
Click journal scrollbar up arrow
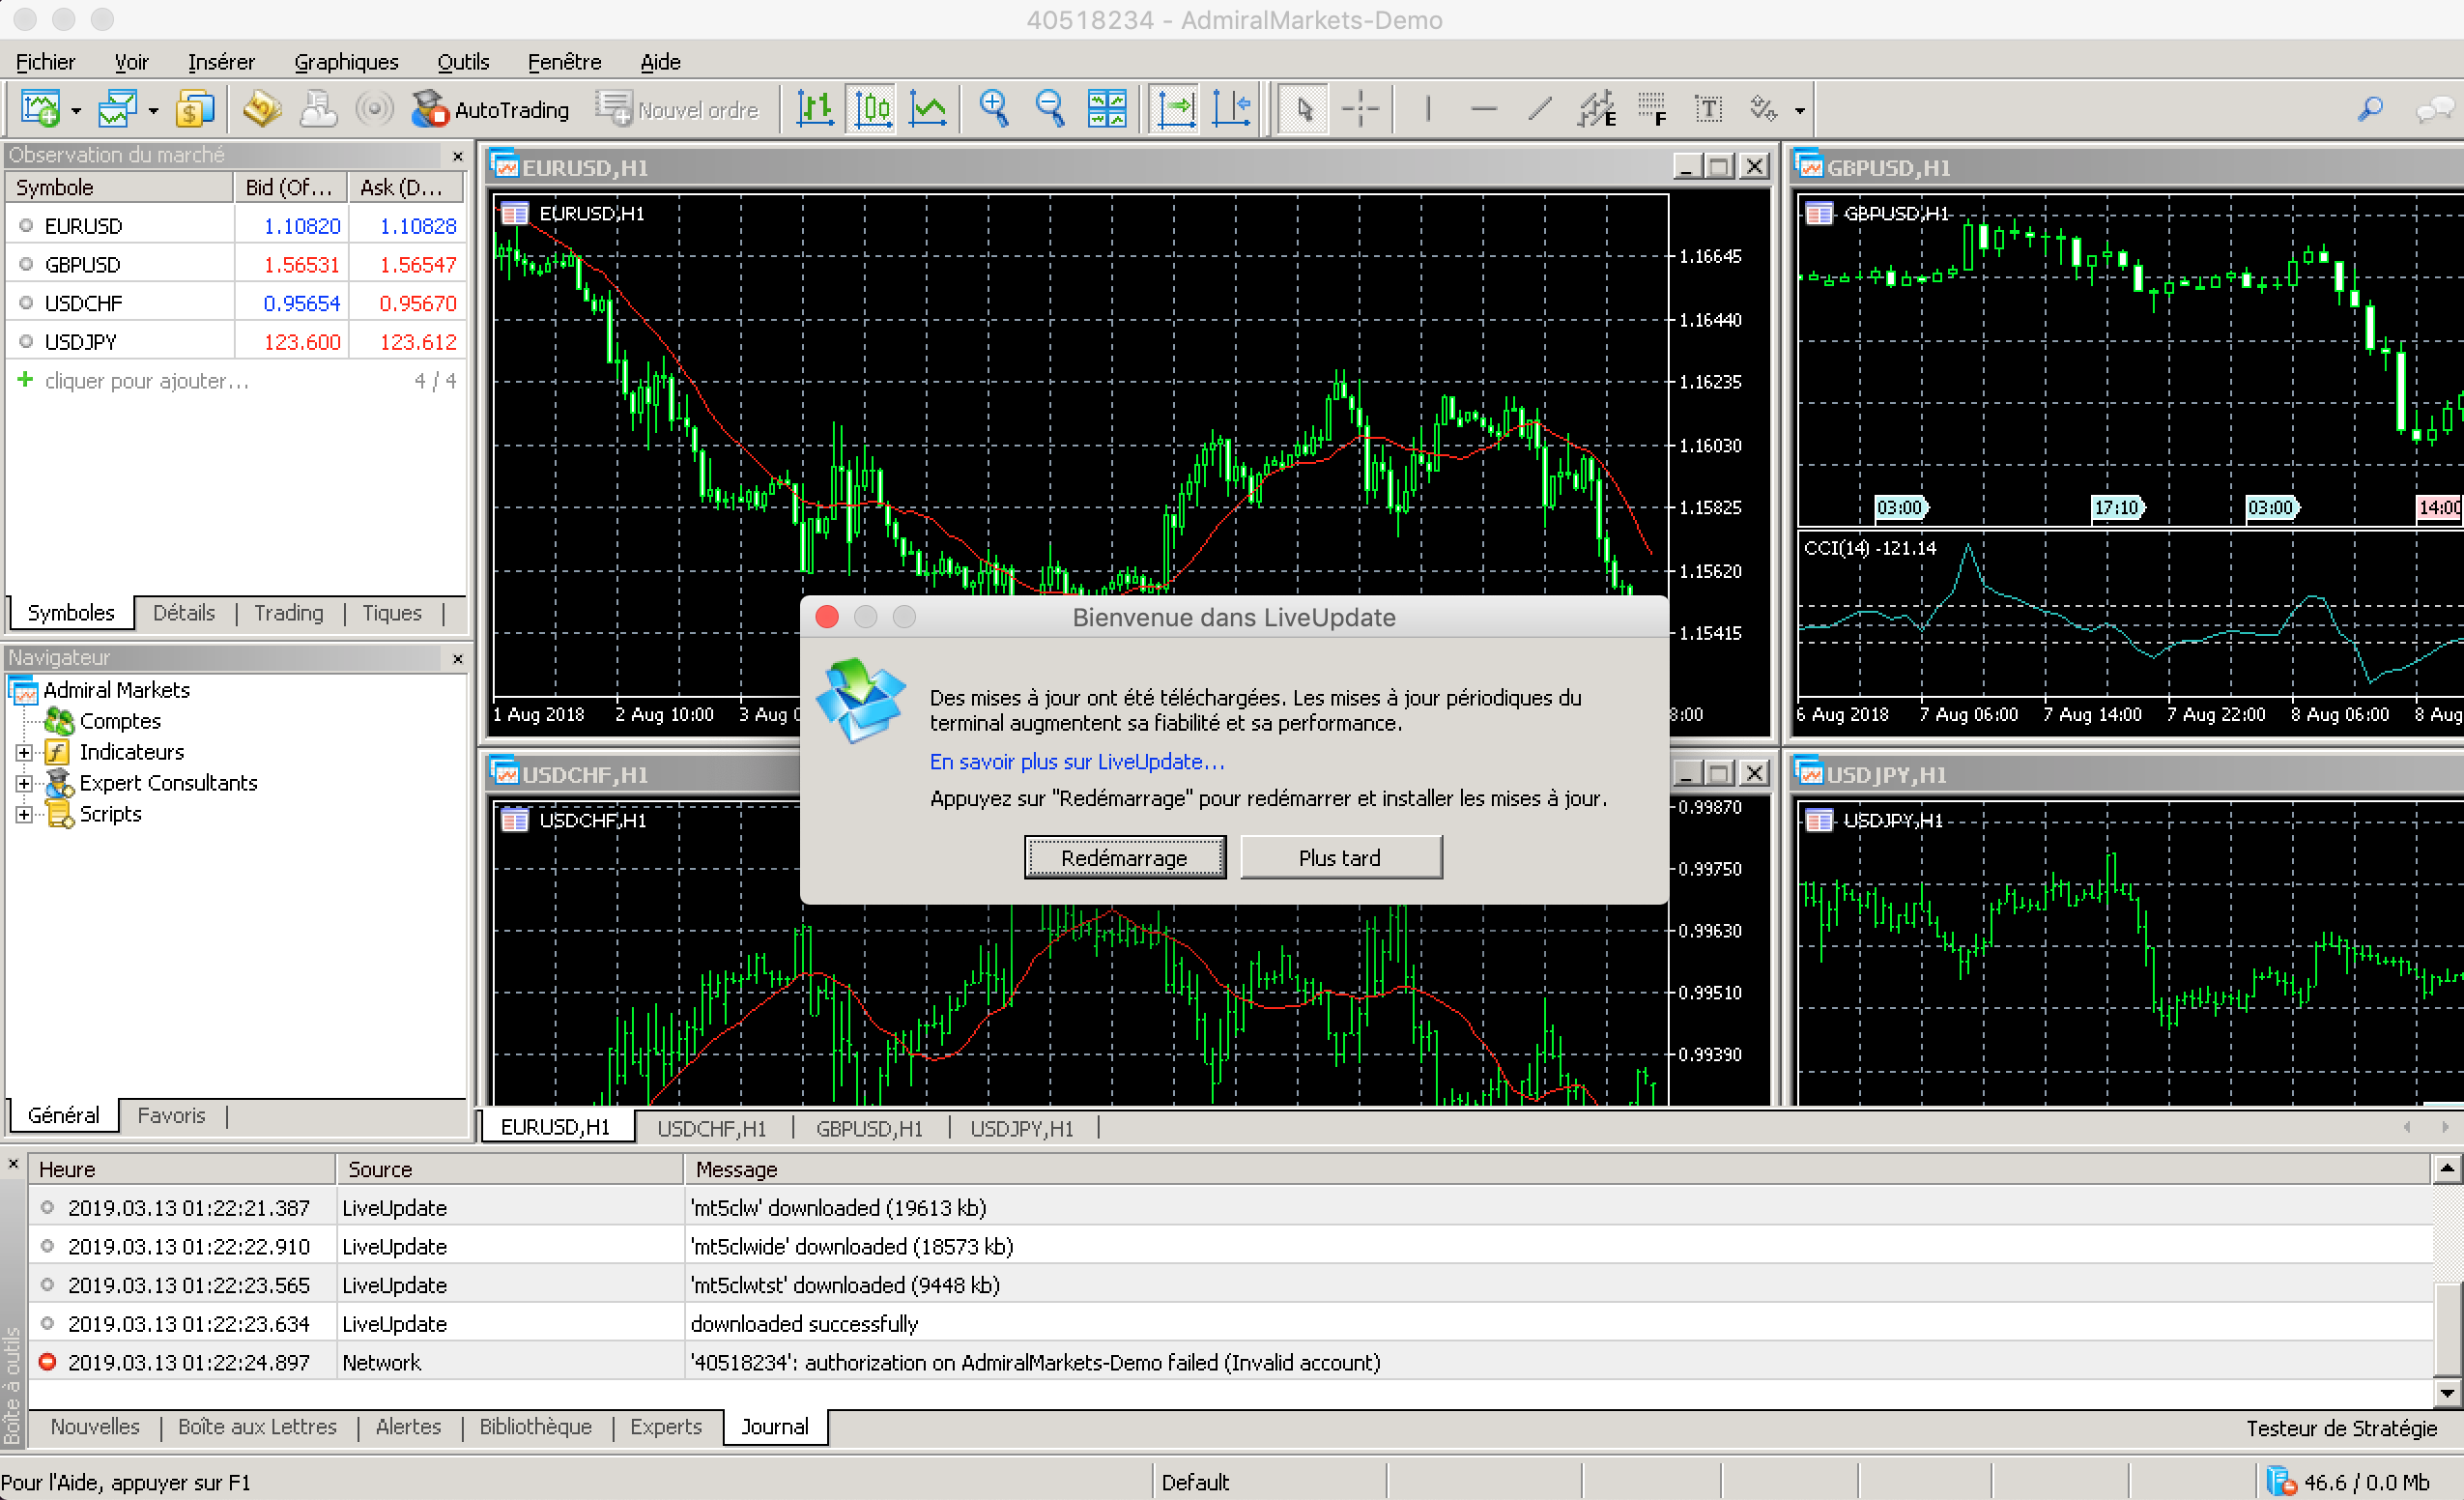[2447, 1168]
